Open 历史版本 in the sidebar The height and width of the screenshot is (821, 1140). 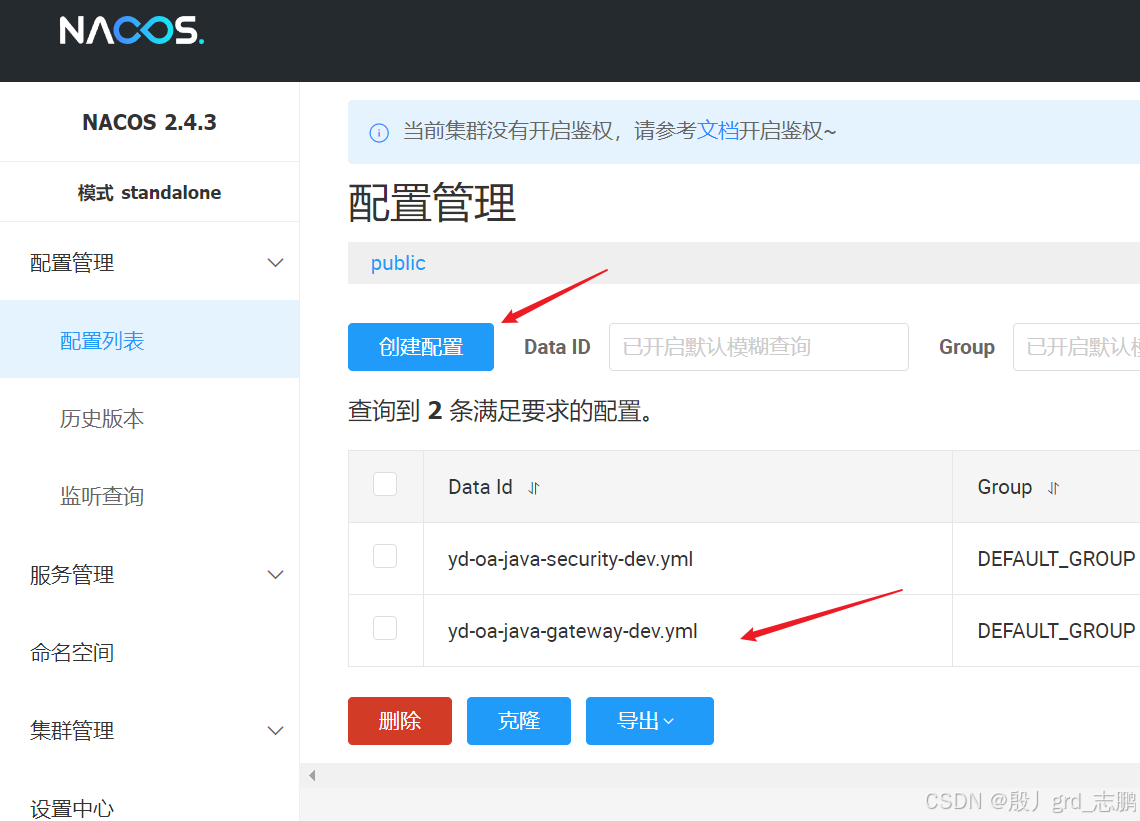point(103,418)
